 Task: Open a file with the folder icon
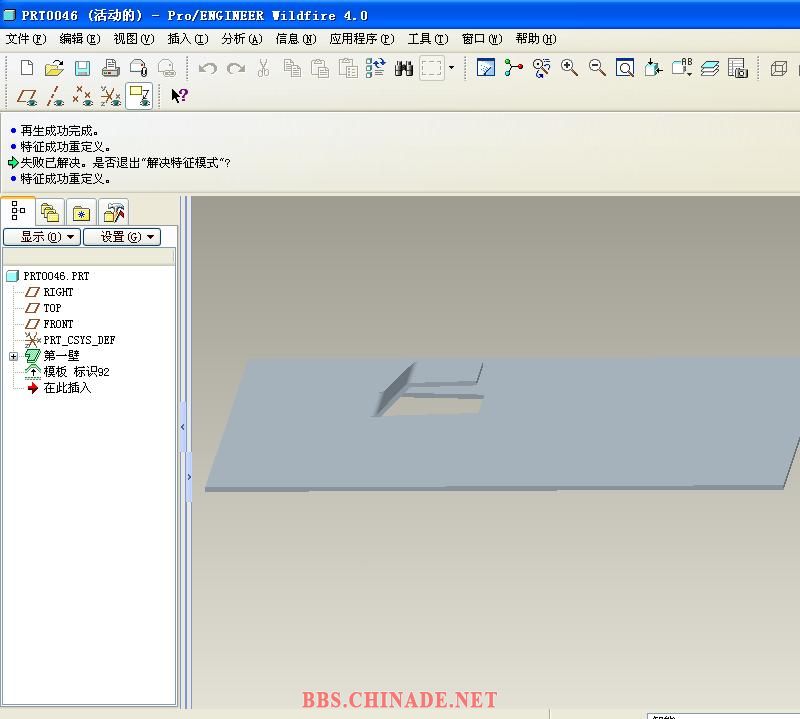click(54, 68)
